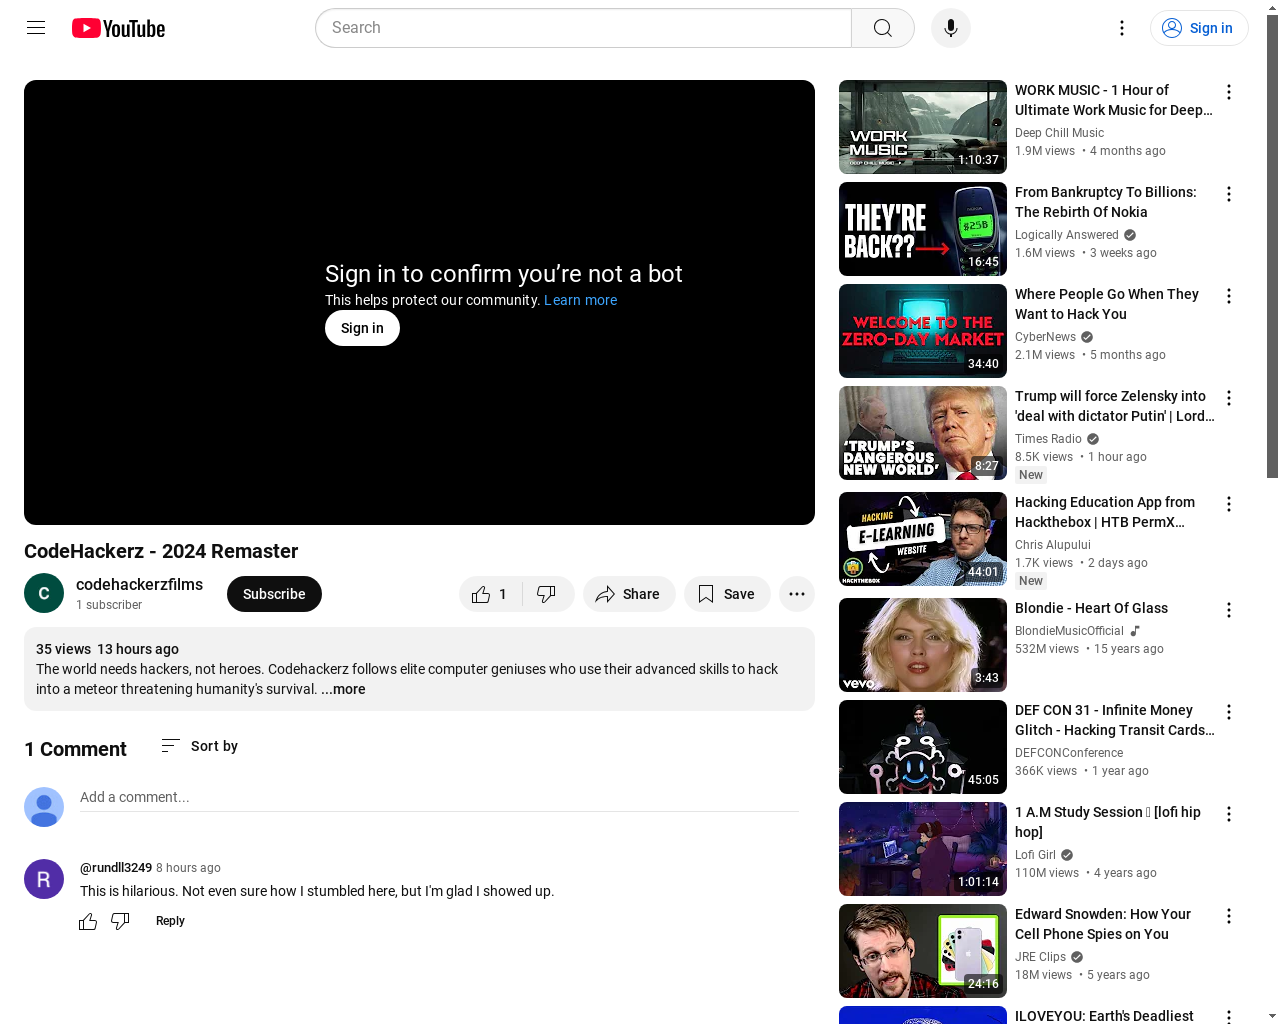Open options for Edward Snowden video

coord(1229,916)
